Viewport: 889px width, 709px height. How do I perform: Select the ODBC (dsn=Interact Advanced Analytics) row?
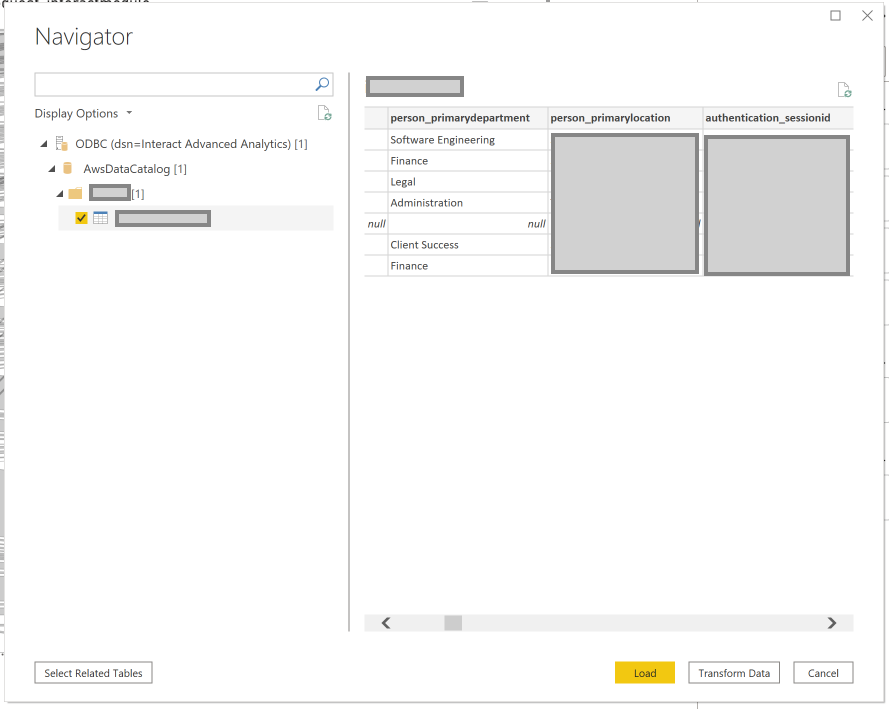tap(191, 144)
